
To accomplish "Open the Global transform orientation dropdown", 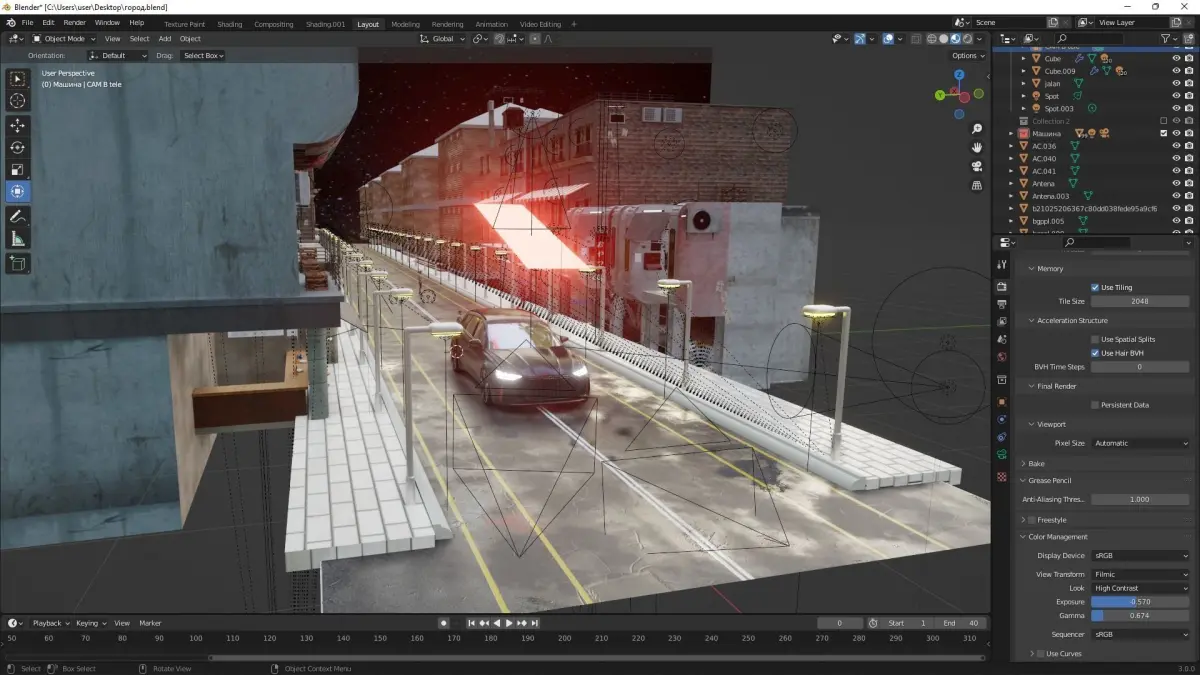I will coord(442,39).
